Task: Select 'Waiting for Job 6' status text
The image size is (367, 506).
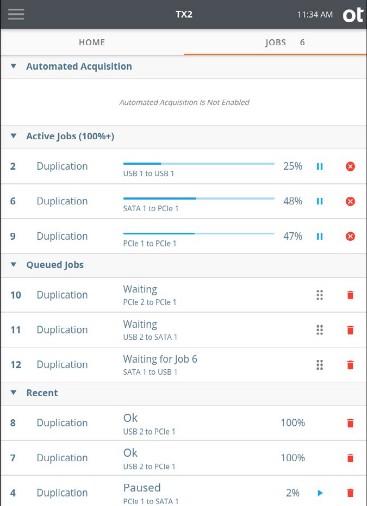Action: pos(160,359)
